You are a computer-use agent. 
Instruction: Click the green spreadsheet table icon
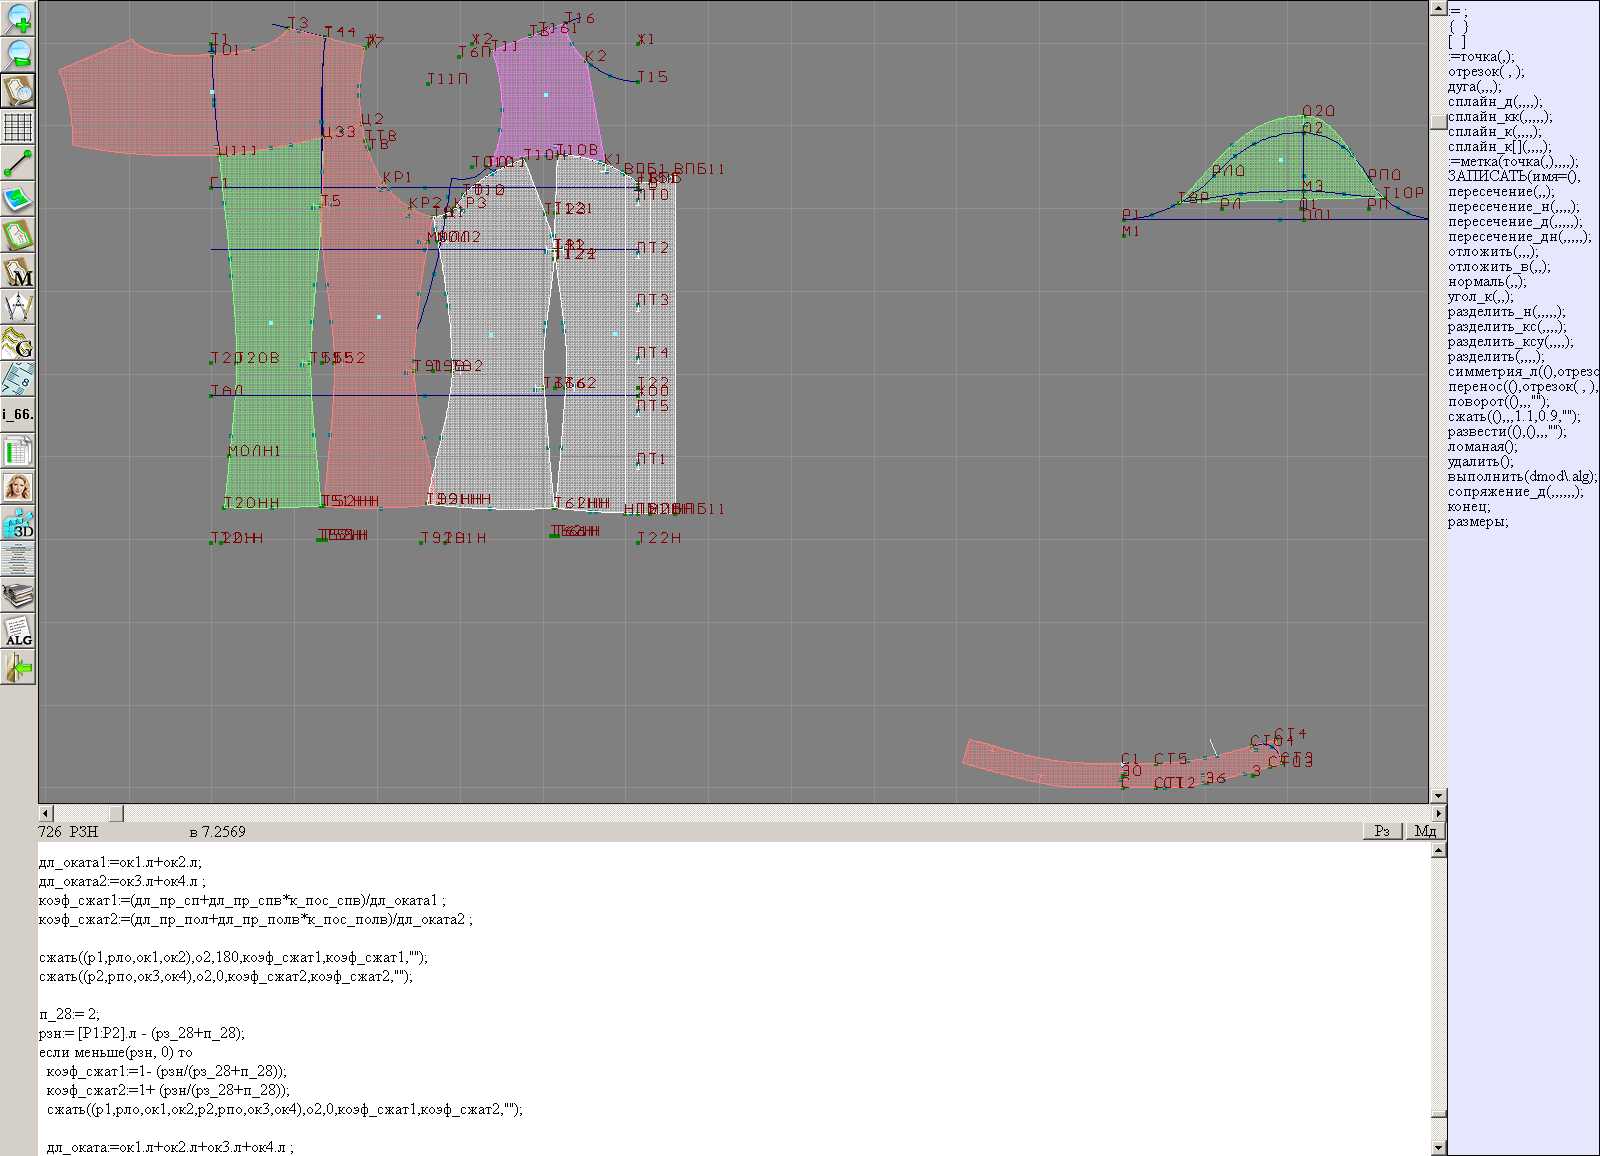18,451
